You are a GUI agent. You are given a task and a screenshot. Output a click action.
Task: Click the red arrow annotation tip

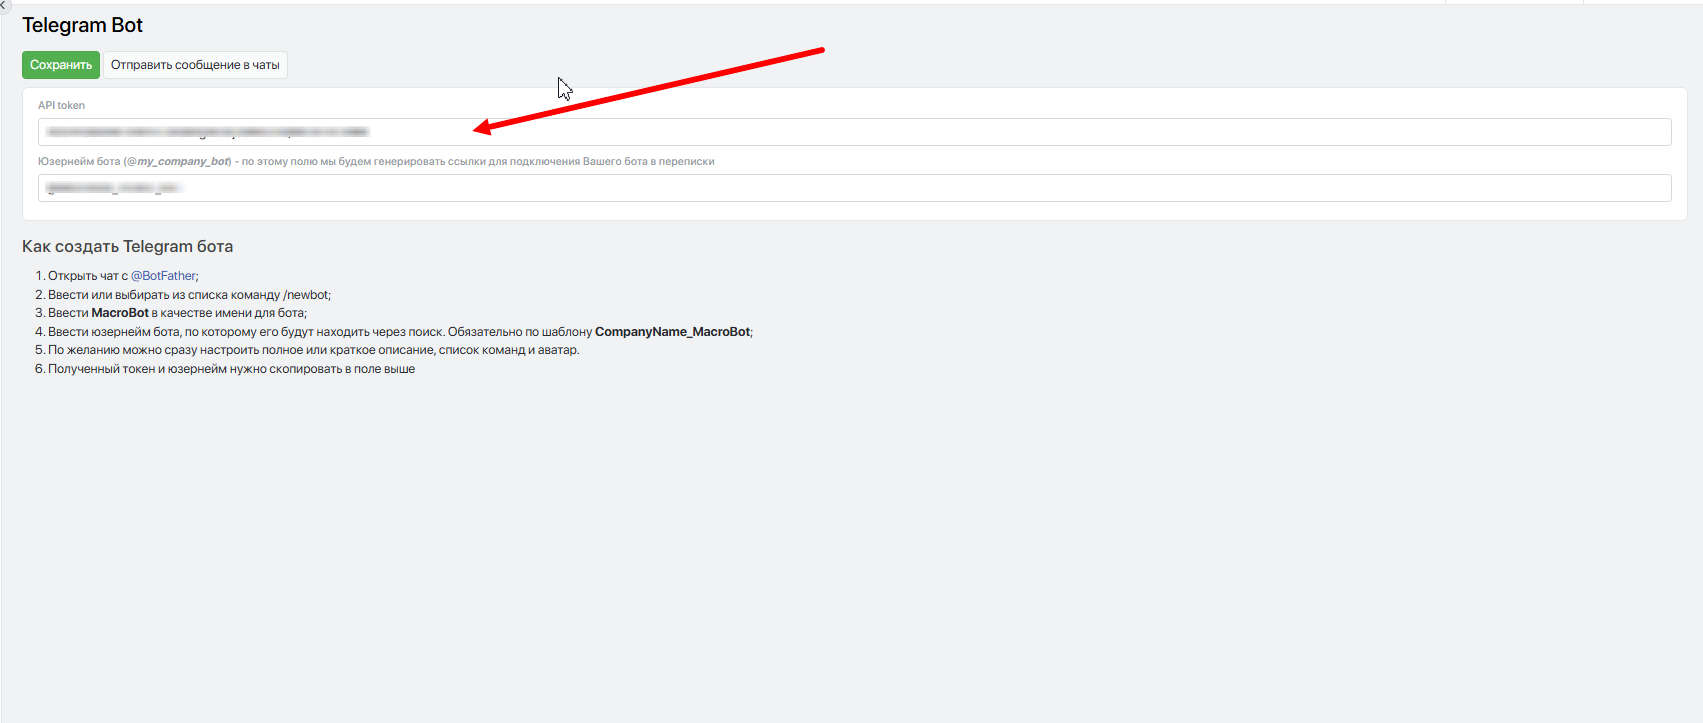coord(478,128)
